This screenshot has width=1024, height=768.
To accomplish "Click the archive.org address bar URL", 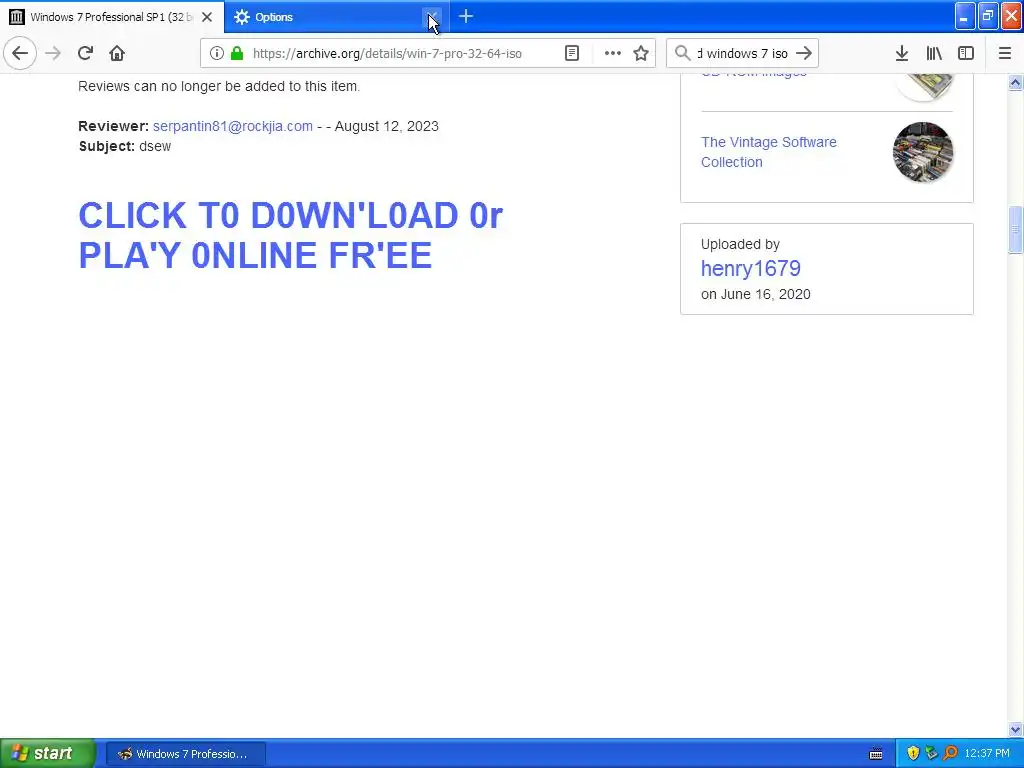I will pos(387,54).
